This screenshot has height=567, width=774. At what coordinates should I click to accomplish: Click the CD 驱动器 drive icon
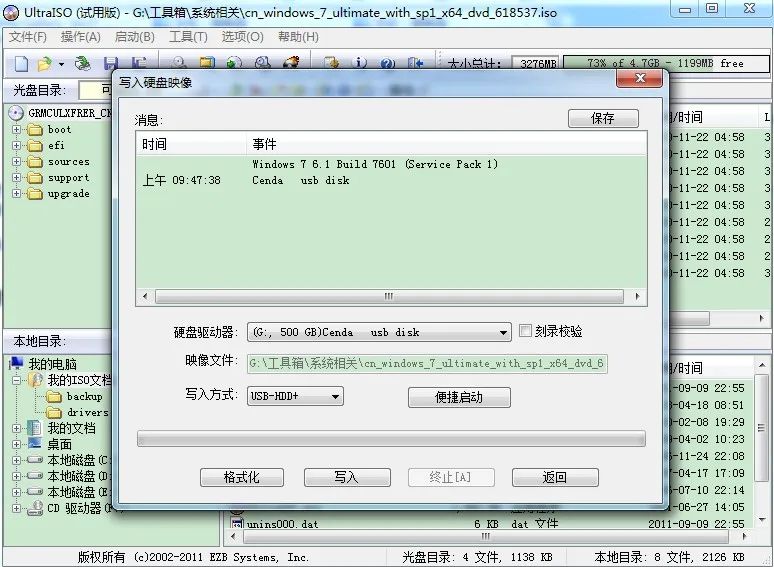tap(35, 508)
